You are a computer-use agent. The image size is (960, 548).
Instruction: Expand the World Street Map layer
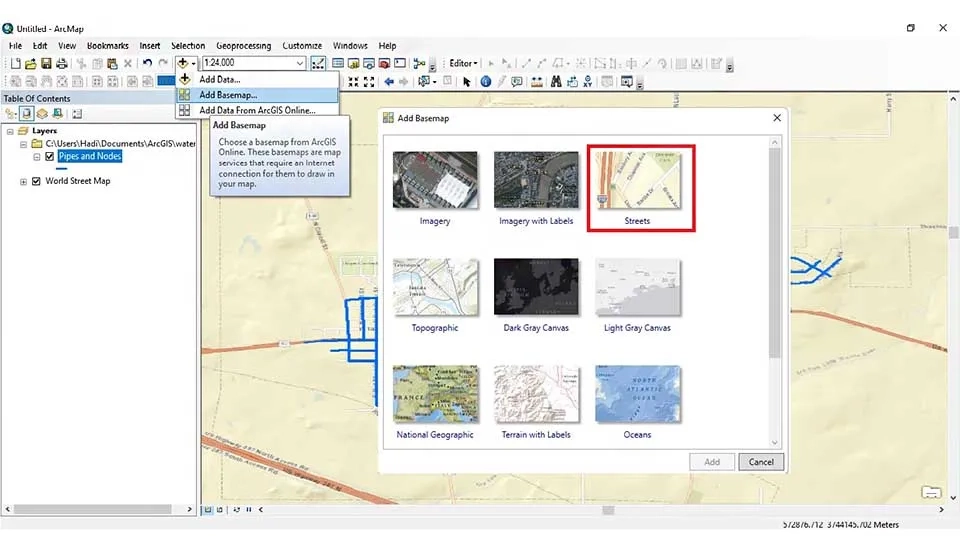[24, 181]
